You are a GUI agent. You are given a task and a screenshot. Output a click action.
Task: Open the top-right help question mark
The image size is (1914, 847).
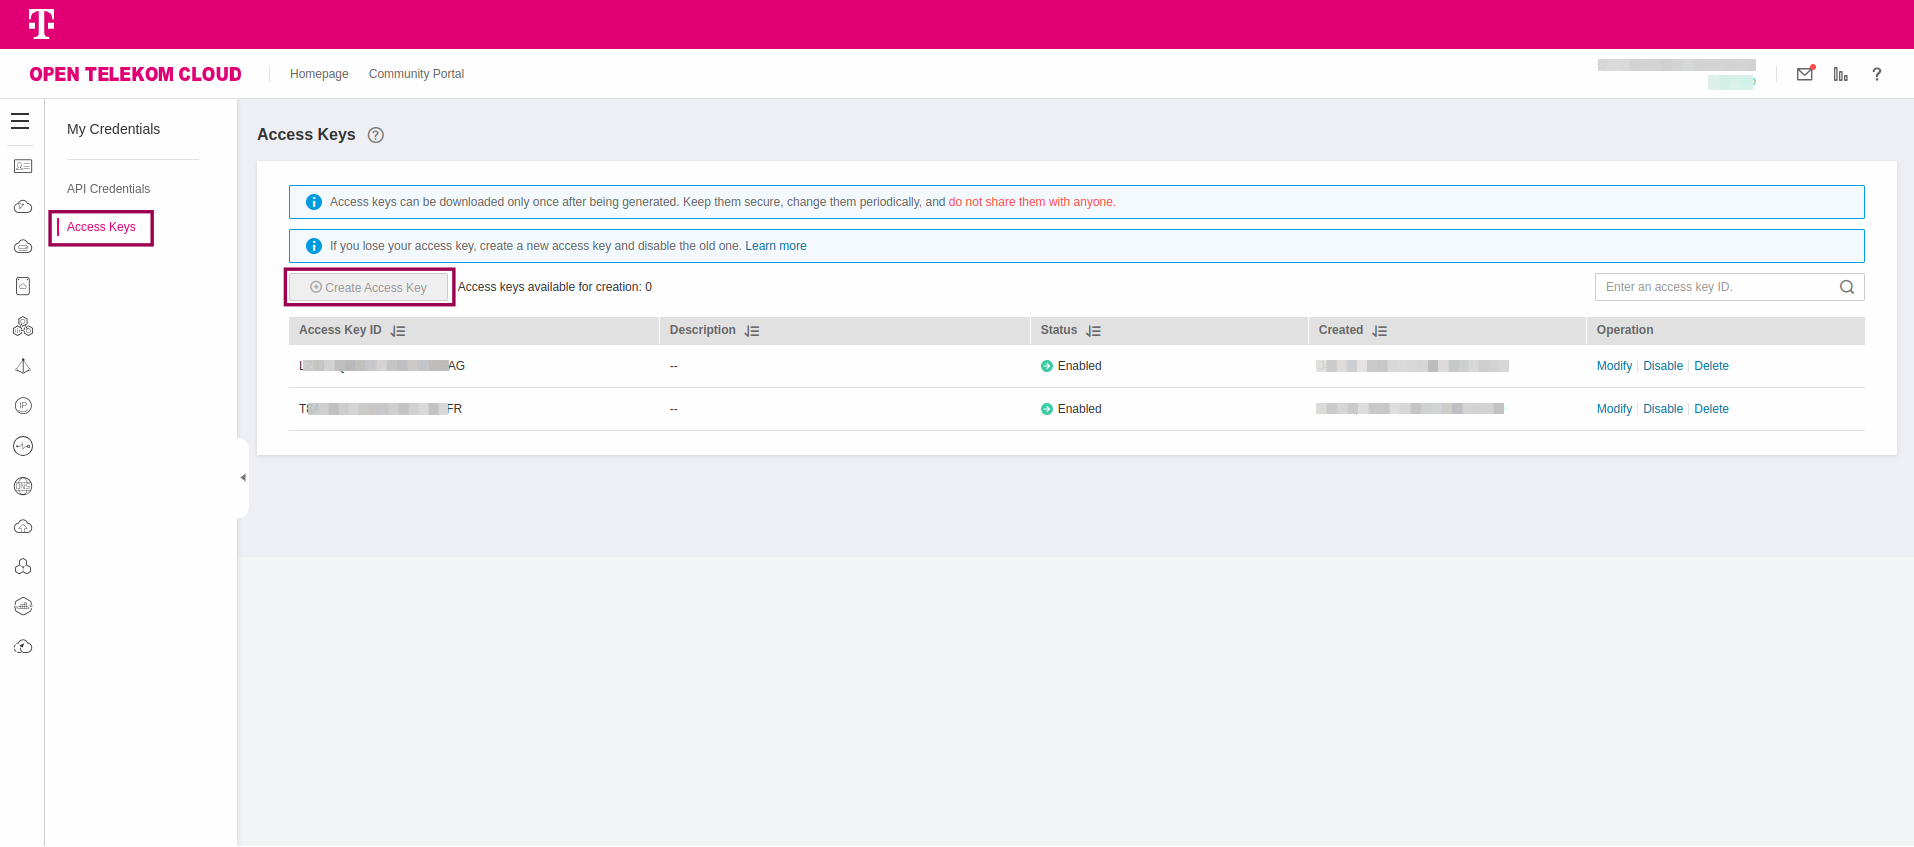click(1877, 74)
